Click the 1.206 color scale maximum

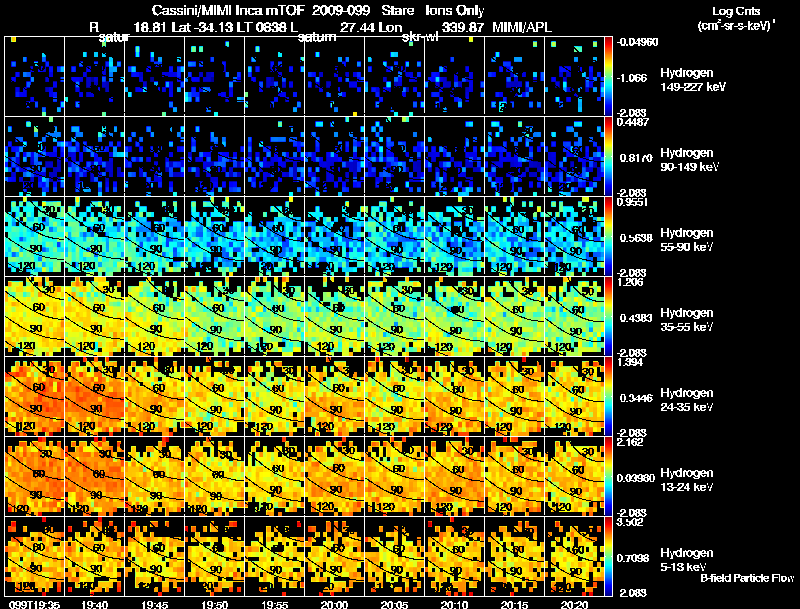coord(630,282)
